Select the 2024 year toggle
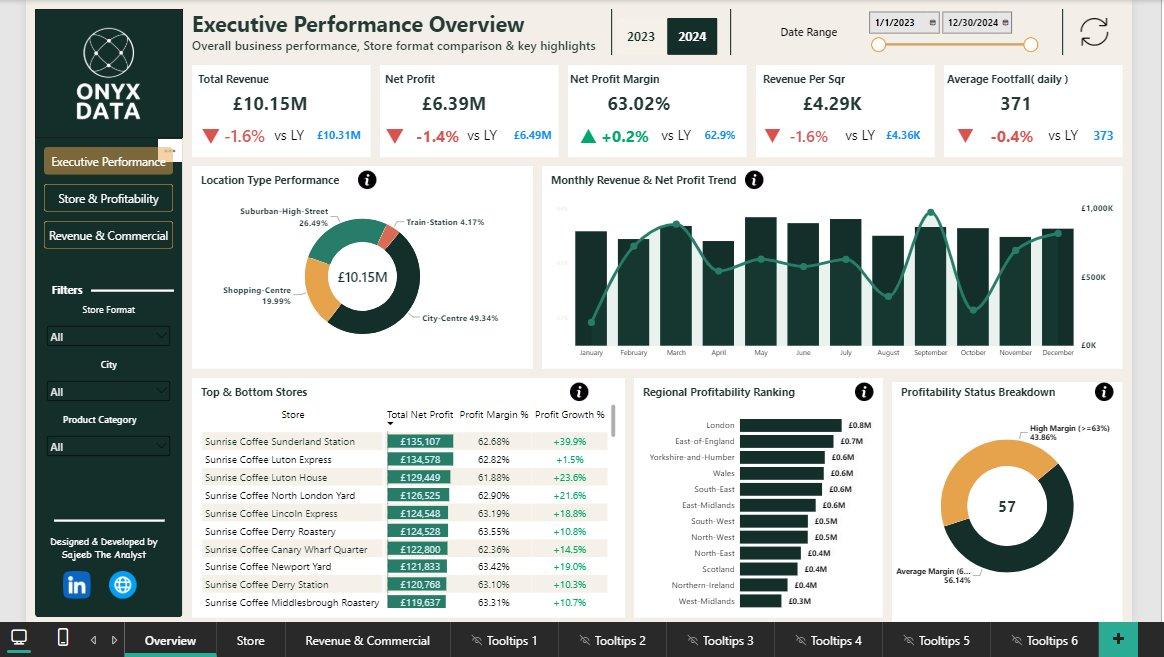The height and width of the screenshot is (657, 1164). click(x=692, y=36)
